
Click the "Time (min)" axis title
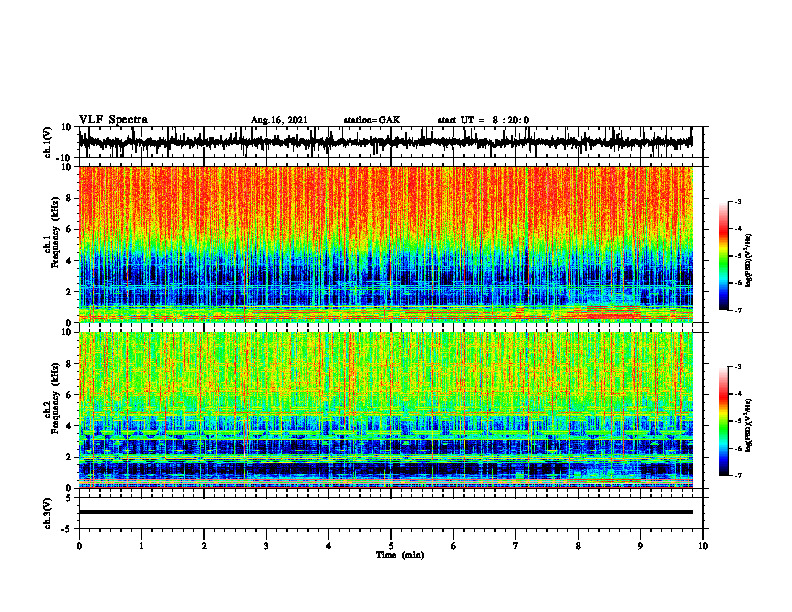[x=400, y=555]
